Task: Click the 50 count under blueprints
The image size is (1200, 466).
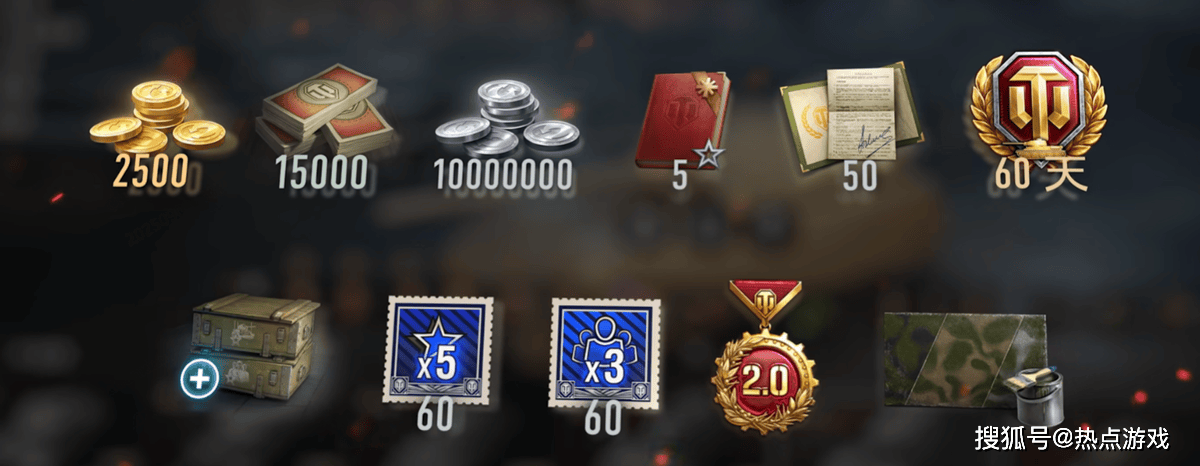Action: tap(859, 175)
